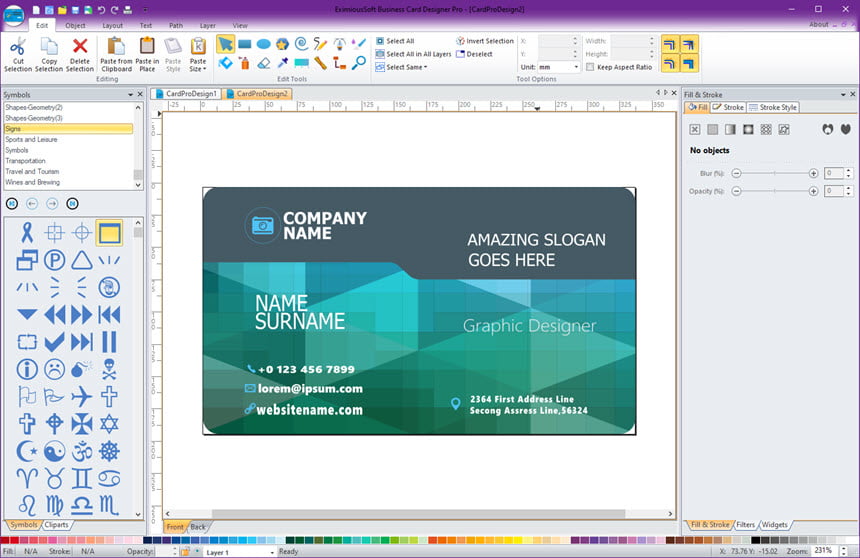The height and width of the screenshot is (558, 860).
Task: Switch to the Stroke Style tab
Action: click(x=773, y=108)
